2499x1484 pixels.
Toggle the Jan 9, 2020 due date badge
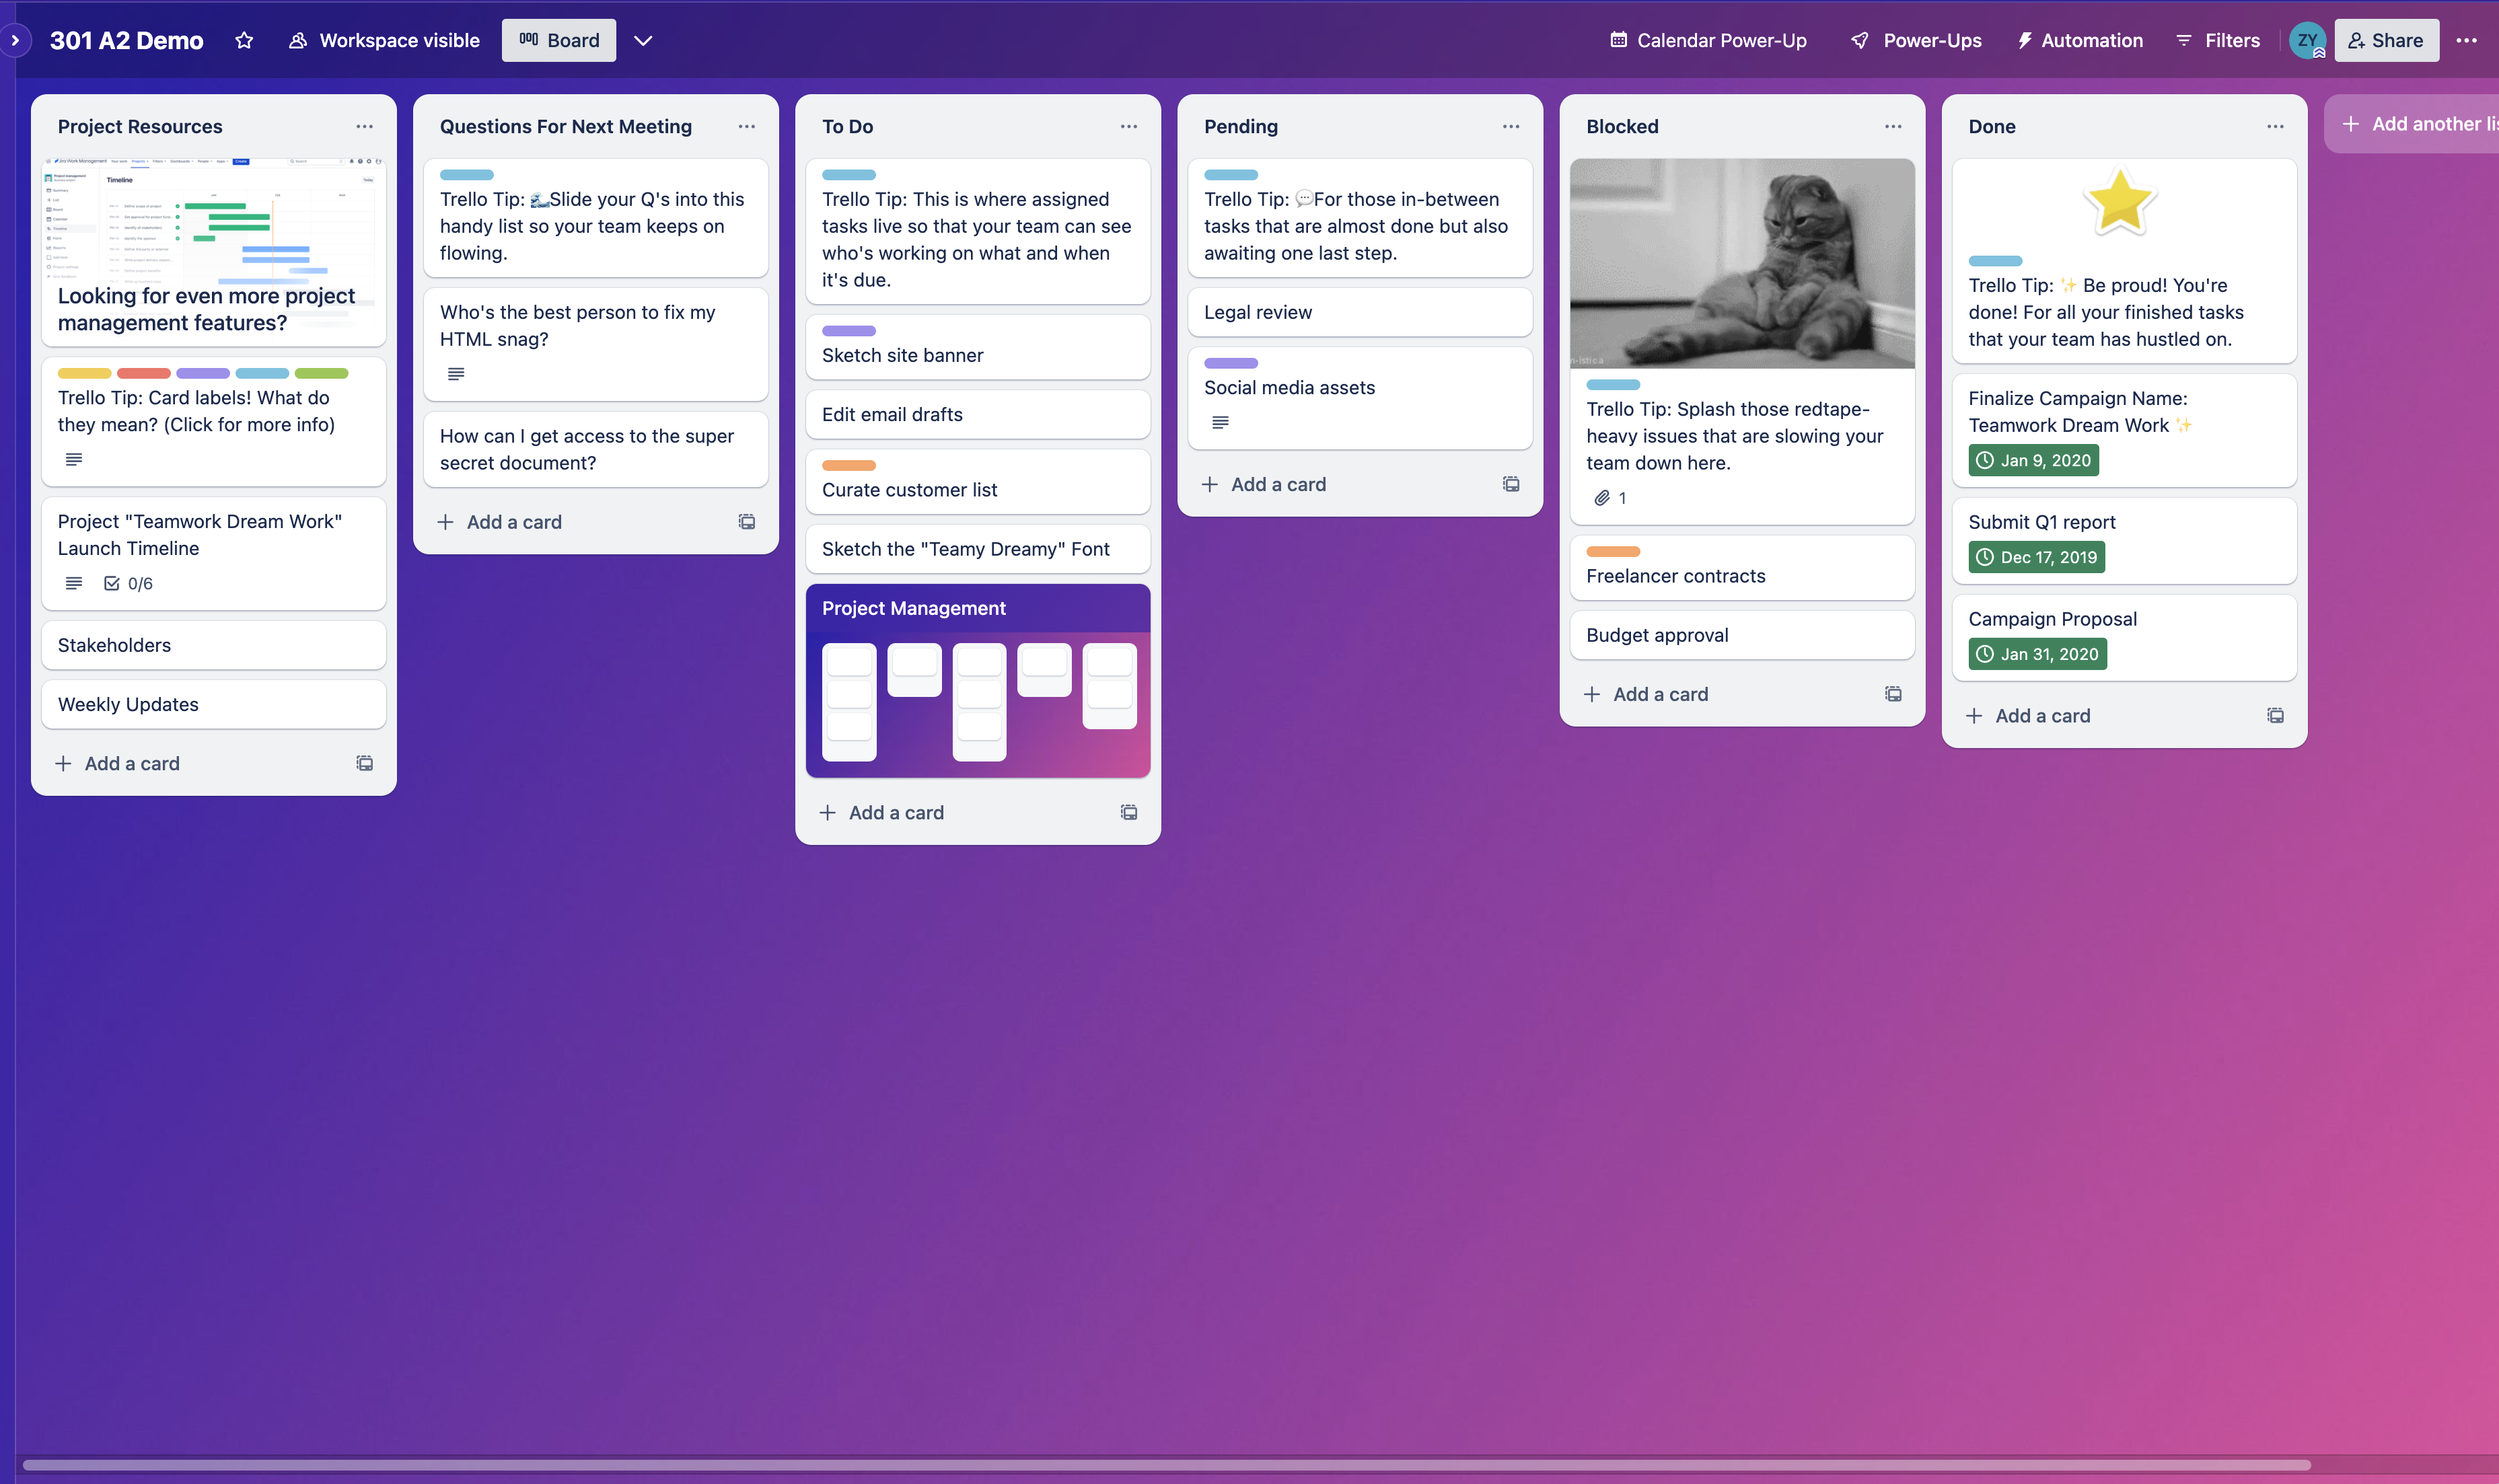[2033, 461]
